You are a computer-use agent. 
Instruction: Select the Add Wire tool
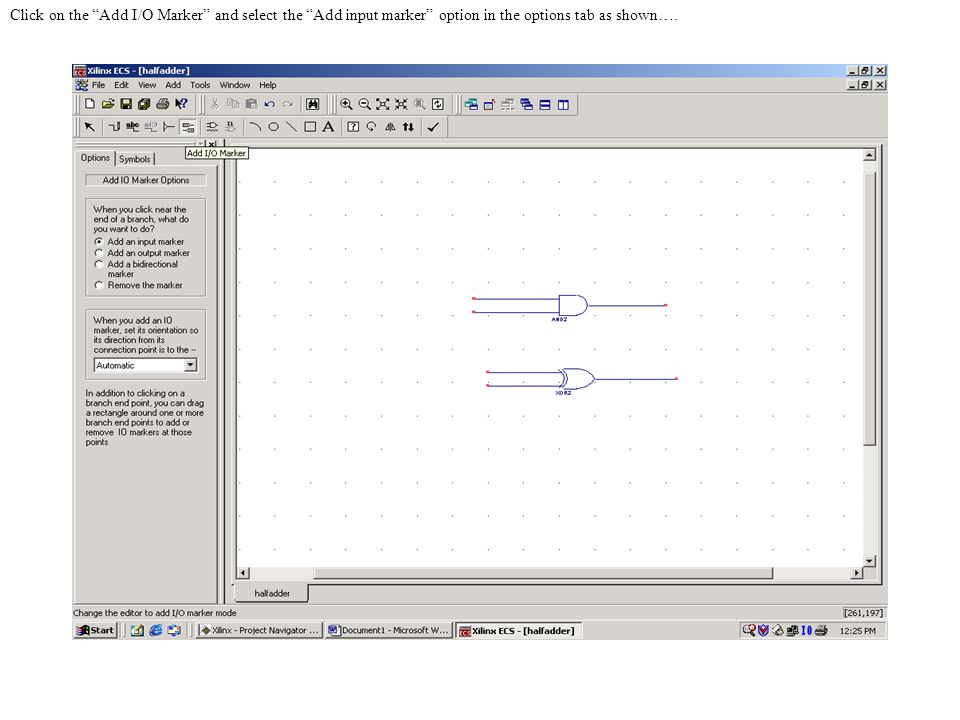coord(114,127)
